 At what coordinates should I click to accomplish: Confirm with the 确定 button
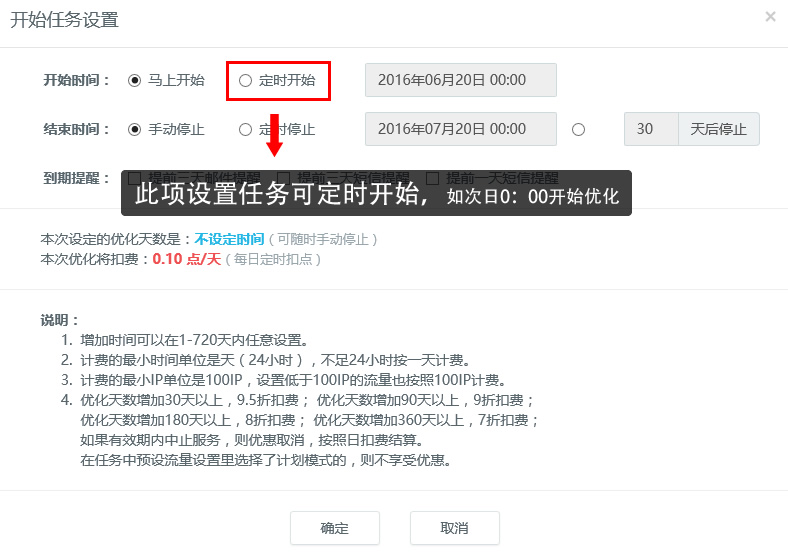tap(335, 528)
